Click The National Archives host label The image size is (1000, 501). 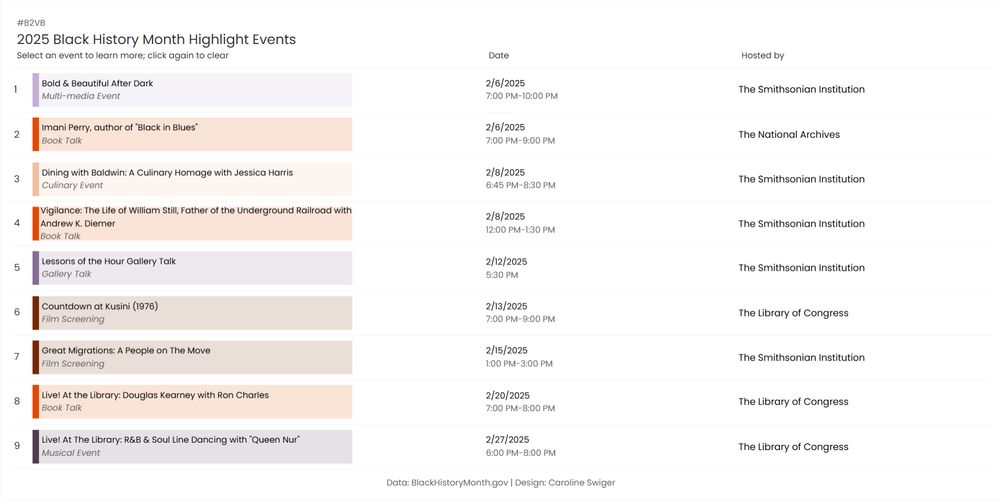pyautogui.click(x=789, y=135)
